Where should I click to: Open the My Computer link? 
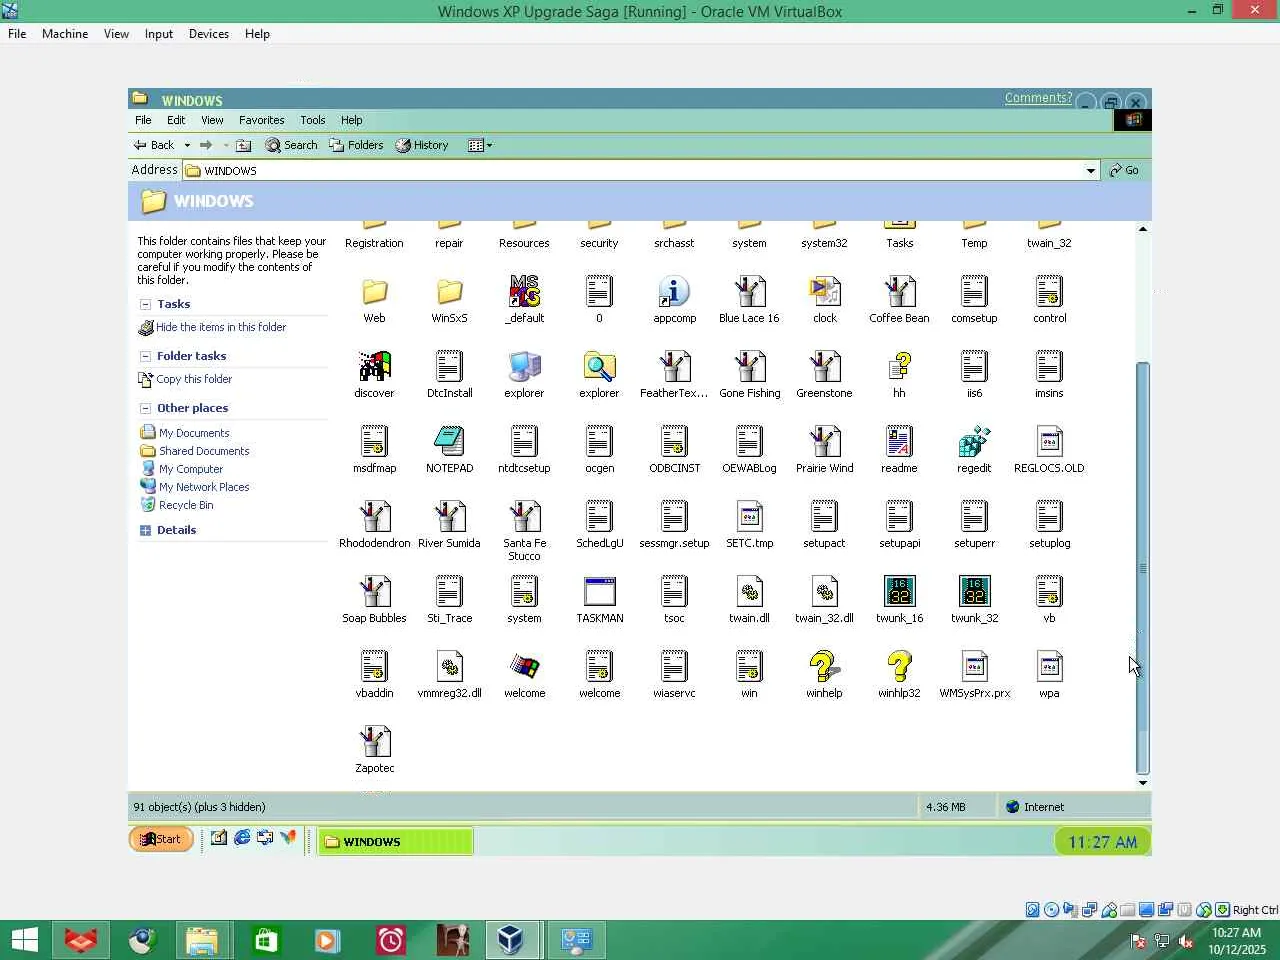[x=191, y=469]
